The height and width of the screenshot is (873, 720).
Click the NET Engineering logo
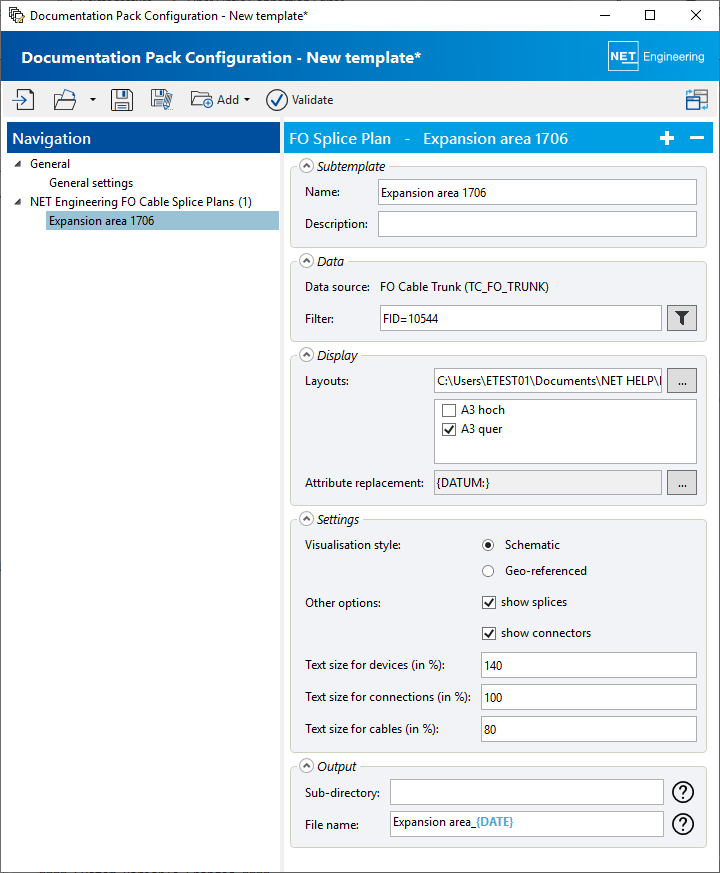[656, 56]
